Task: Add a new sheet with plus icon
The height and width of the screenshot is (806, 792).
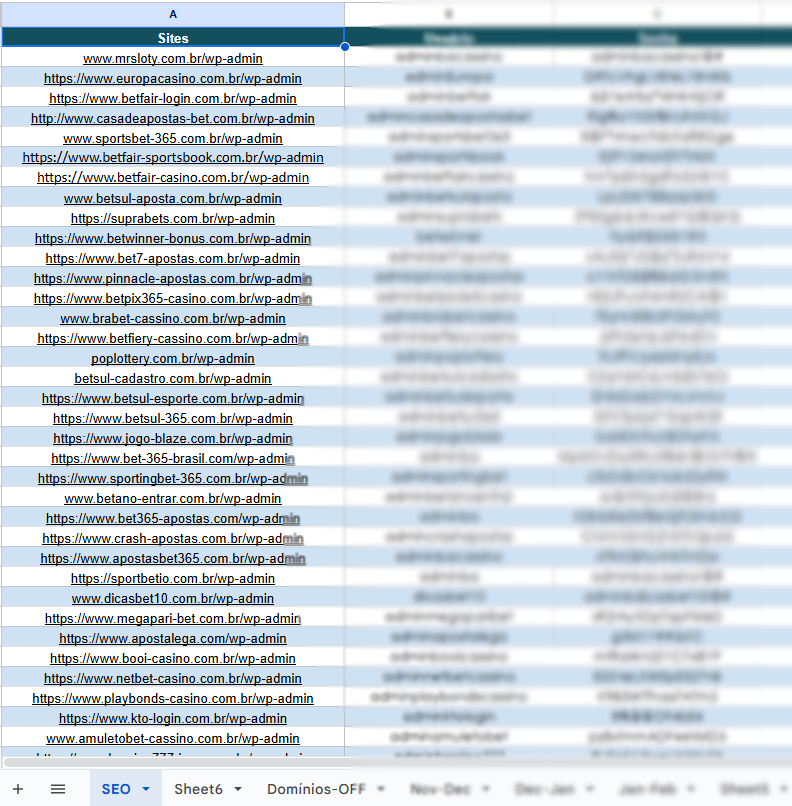Action: point(18,789)
